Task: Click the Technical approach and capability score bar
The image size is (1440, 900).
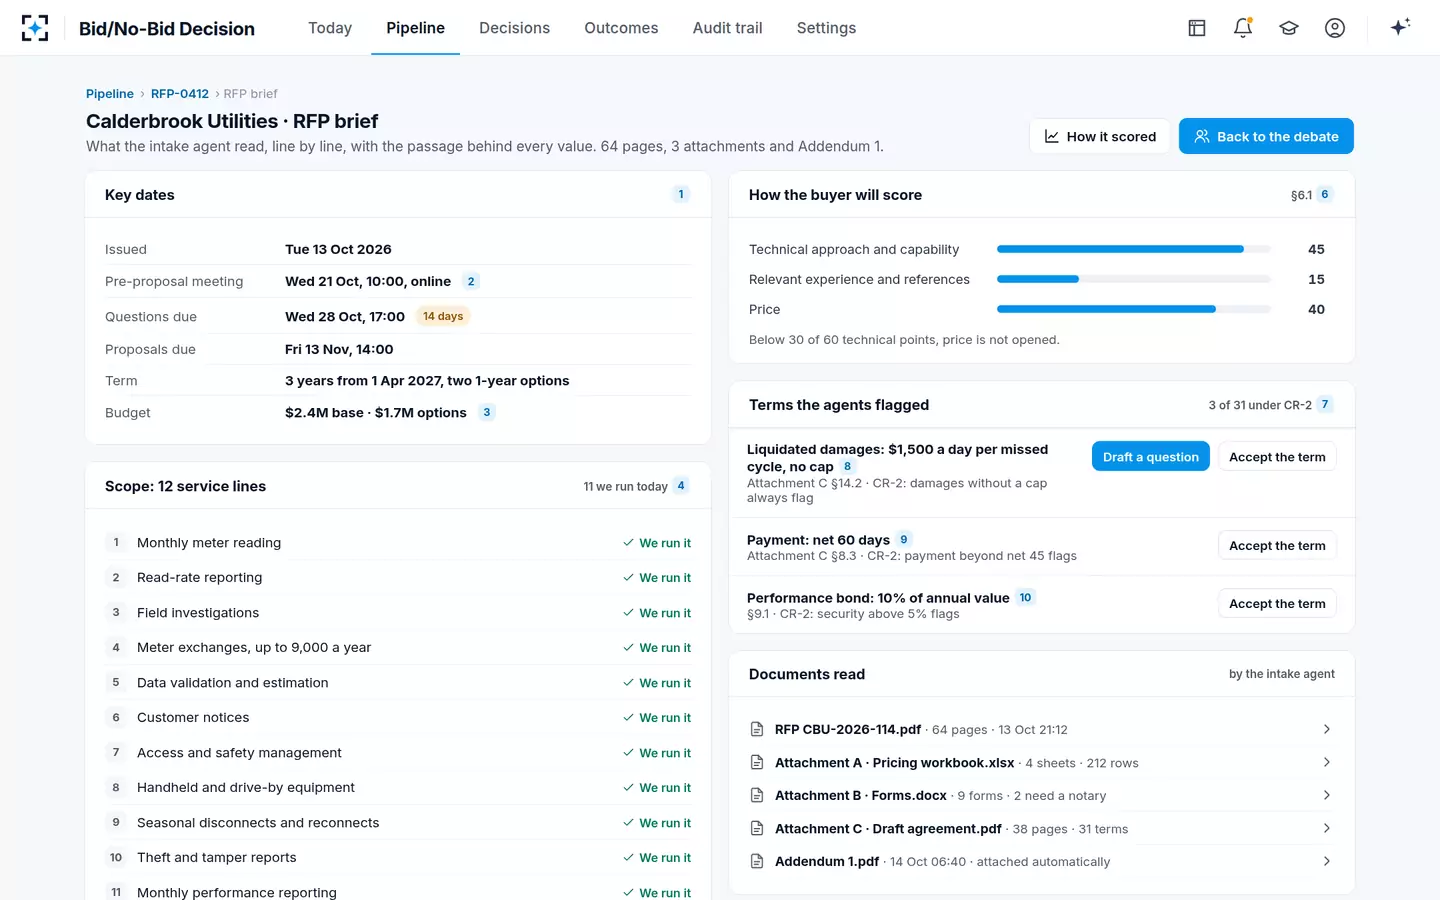Action: pos(1134,249)
